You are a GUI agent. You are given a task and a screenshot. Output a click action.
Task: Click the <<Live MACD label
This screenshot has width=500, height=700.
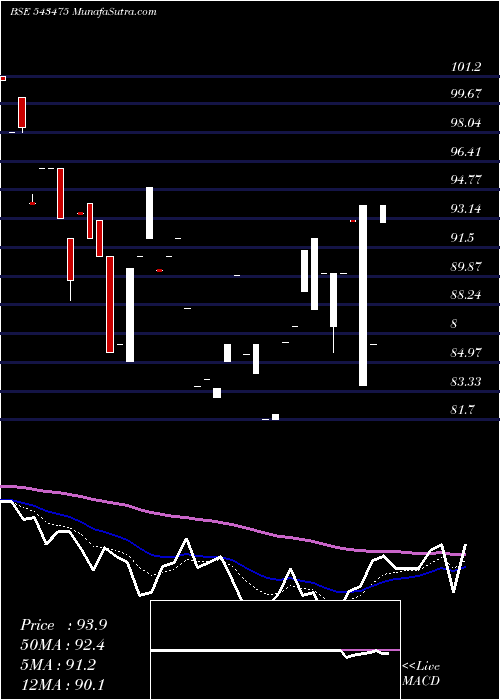click(421, 674)
